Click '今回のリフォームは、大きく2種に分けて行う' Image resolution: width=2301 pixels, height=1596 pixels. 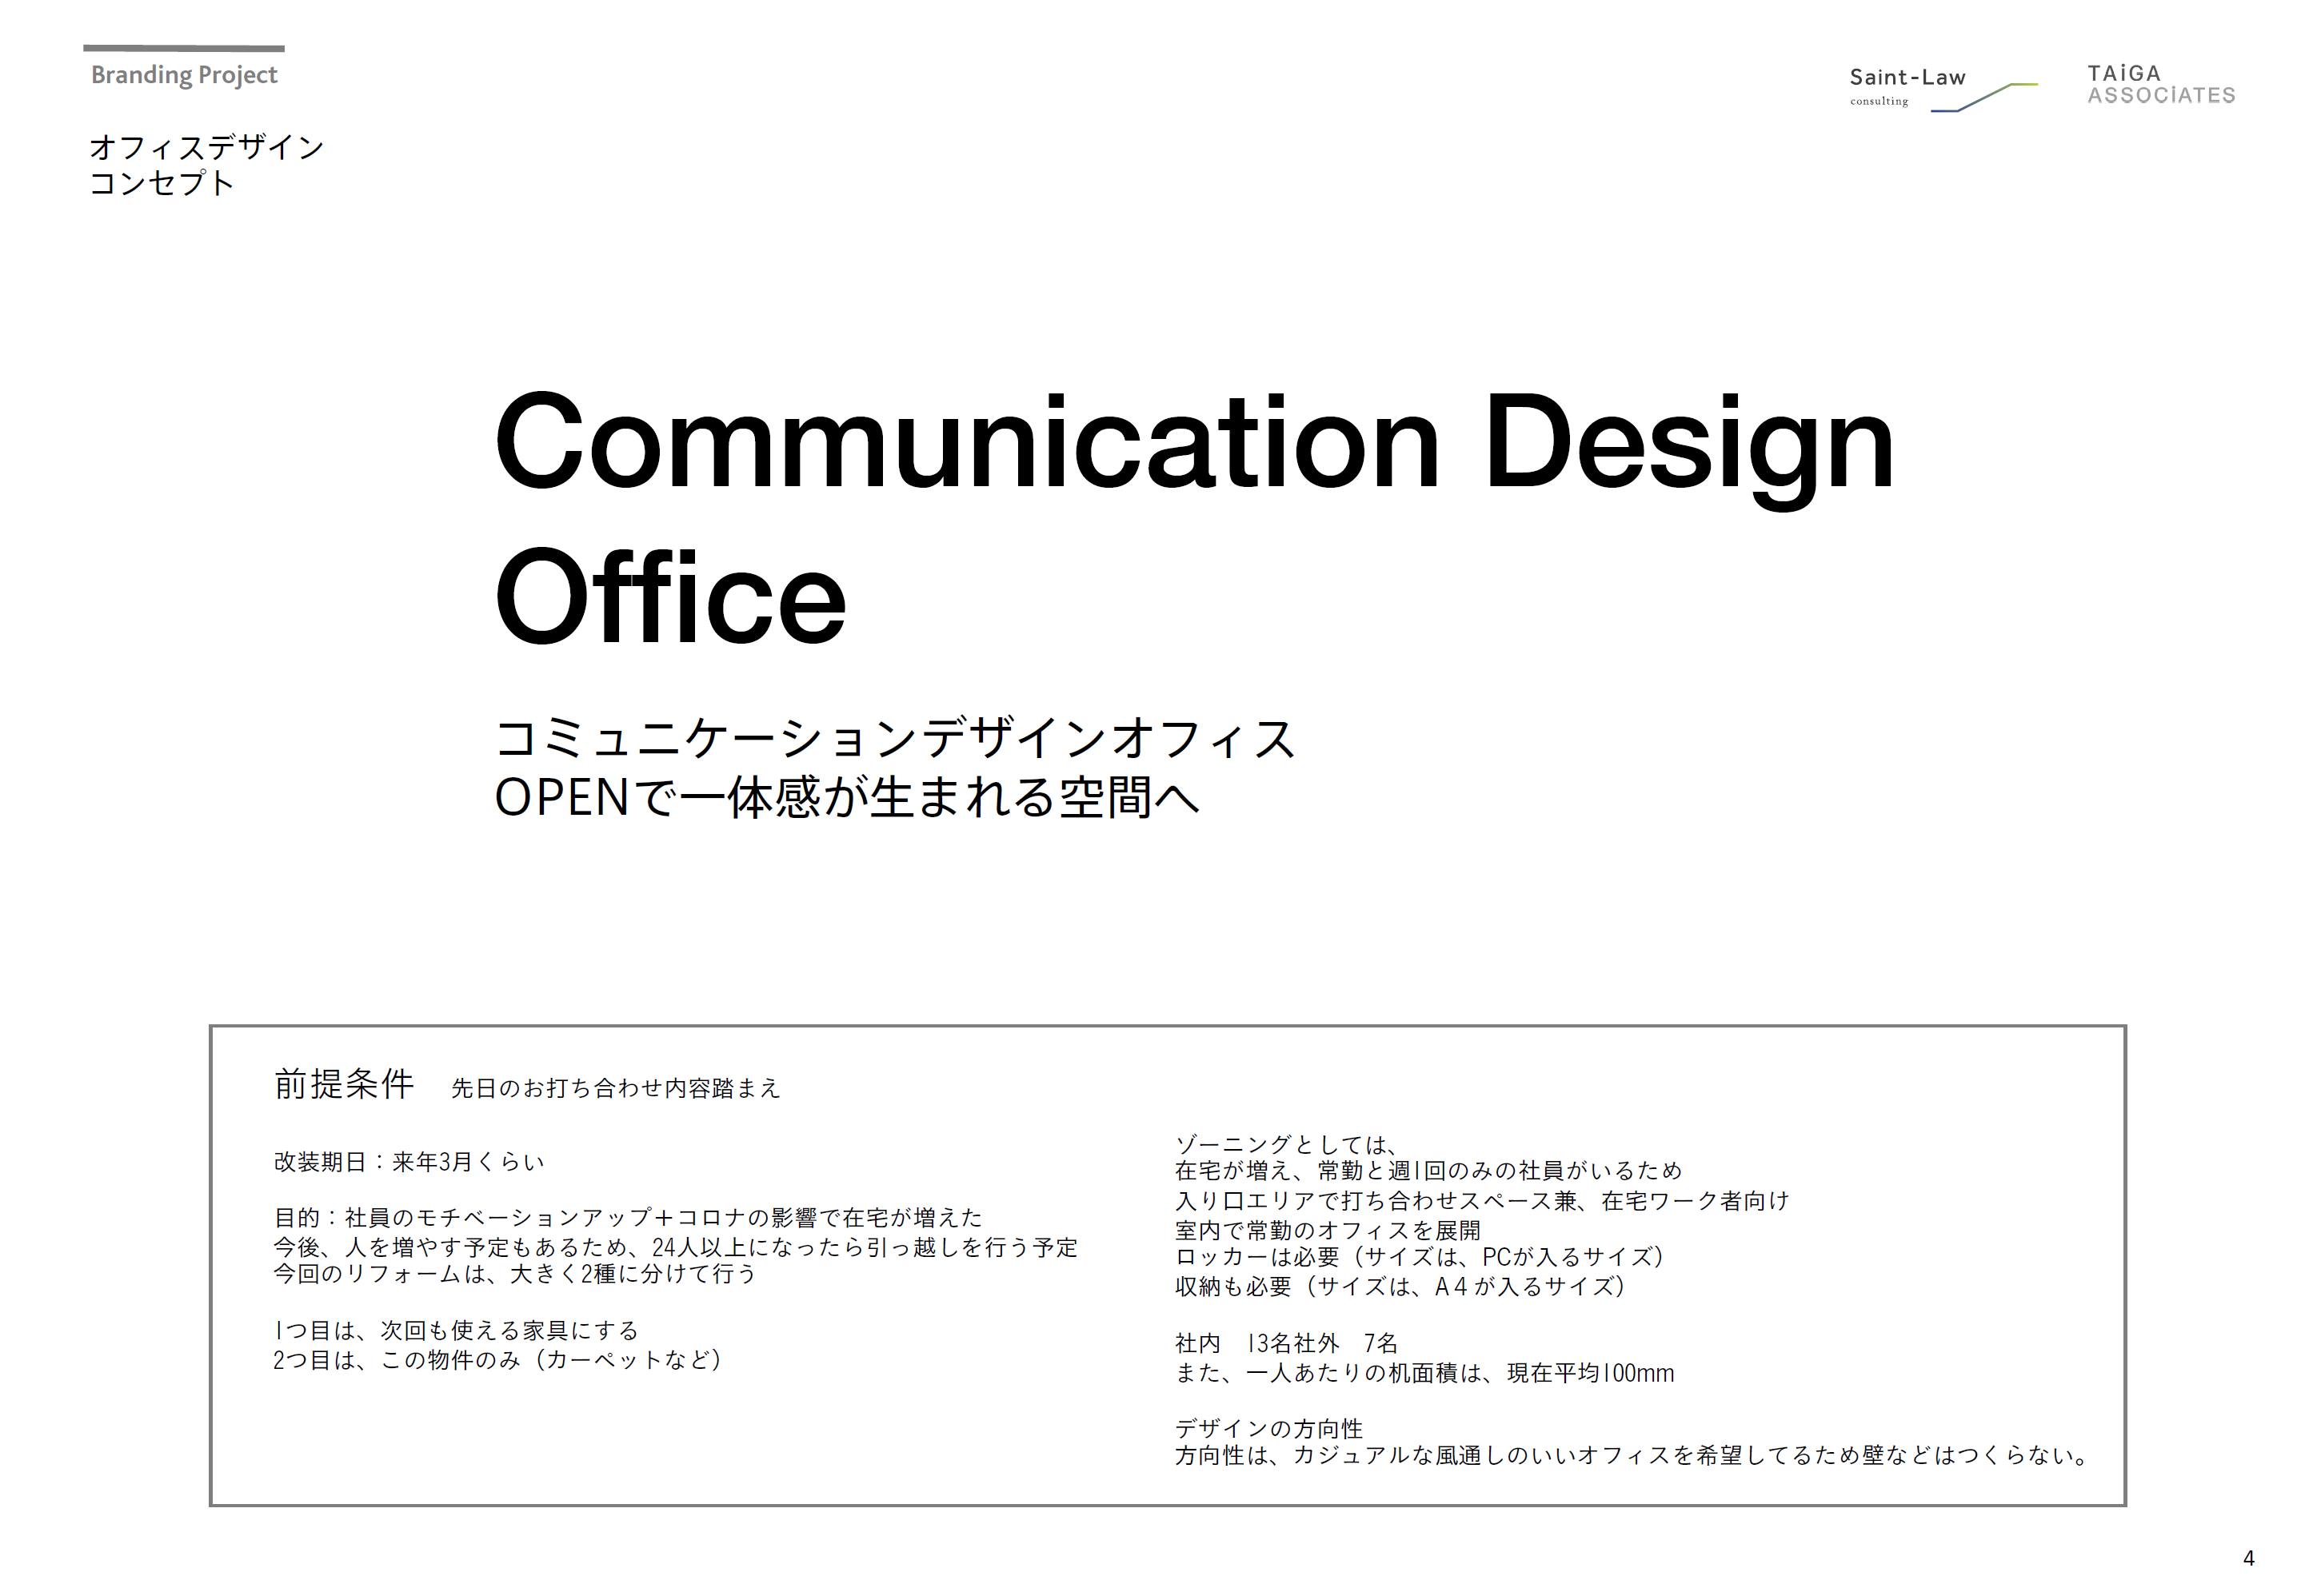click(x=514, y=1274)
